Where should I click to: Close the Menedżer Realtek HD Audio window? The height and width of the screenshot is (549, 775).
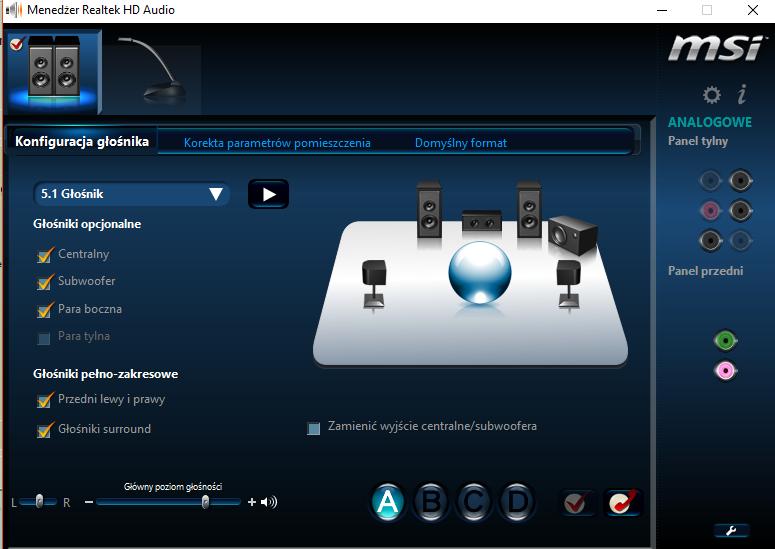753,10
